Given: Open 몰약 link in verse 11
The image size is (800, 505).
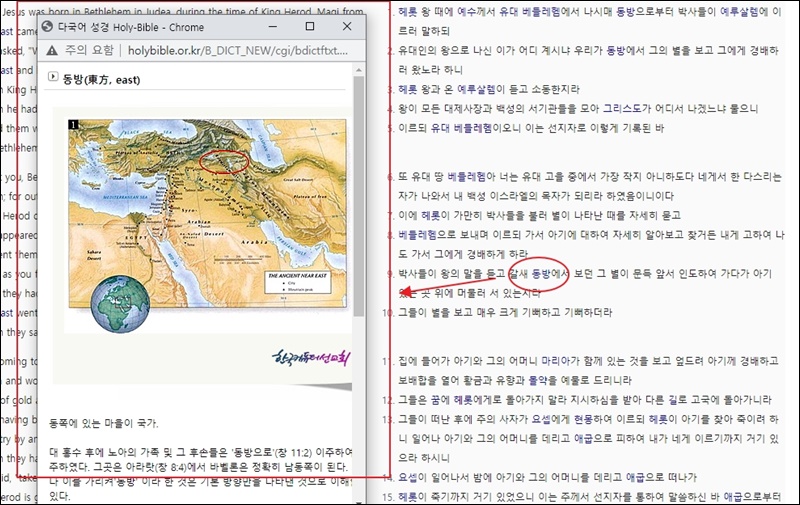Looking at the screenshot, I should 538,381.
